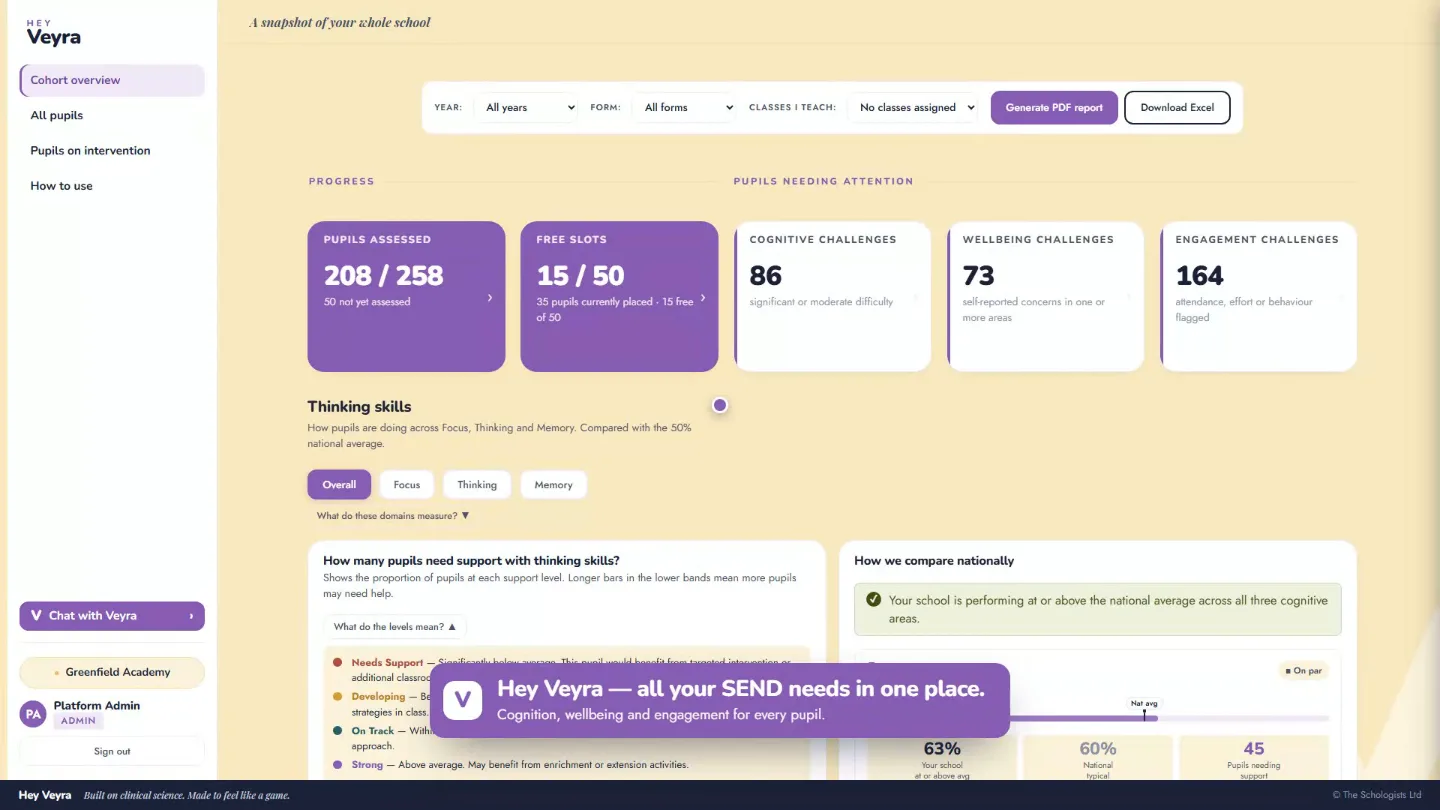Image resolution: width=1440 pixels, height=810 pixels.
Task: Click the white V icon in the banner
Action: [x=463, y=700]
